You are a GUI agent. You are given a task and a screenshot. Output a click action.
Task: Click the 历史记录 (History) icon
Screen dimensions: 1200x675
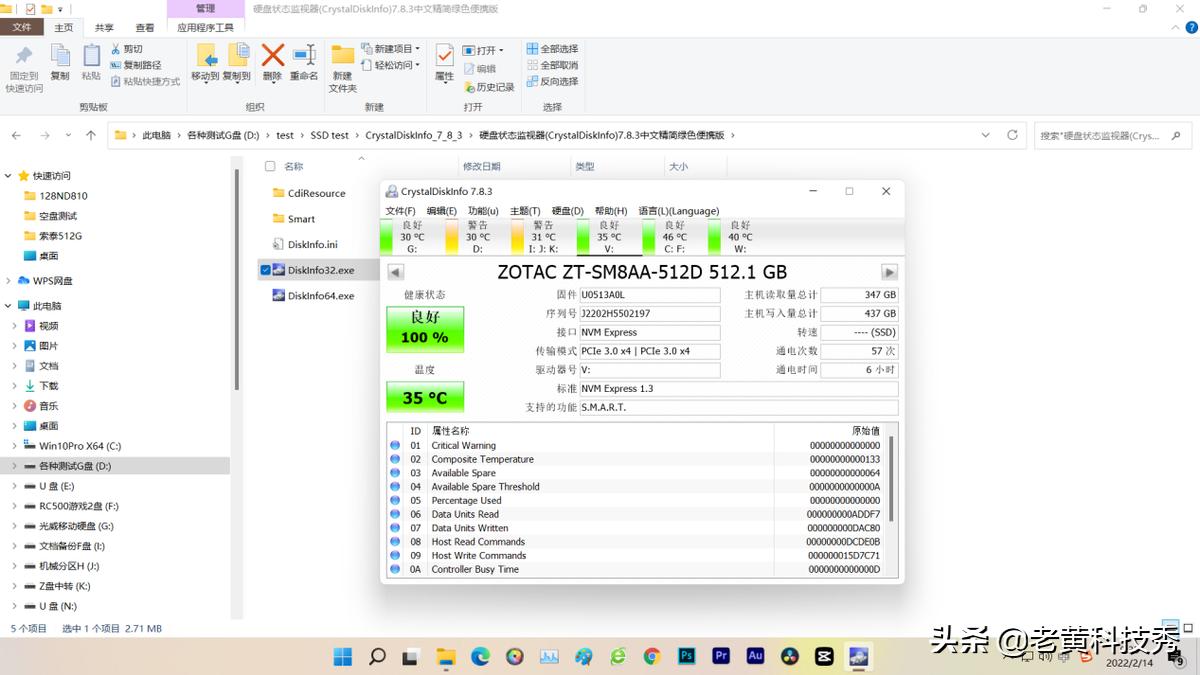tap(489, 87)
